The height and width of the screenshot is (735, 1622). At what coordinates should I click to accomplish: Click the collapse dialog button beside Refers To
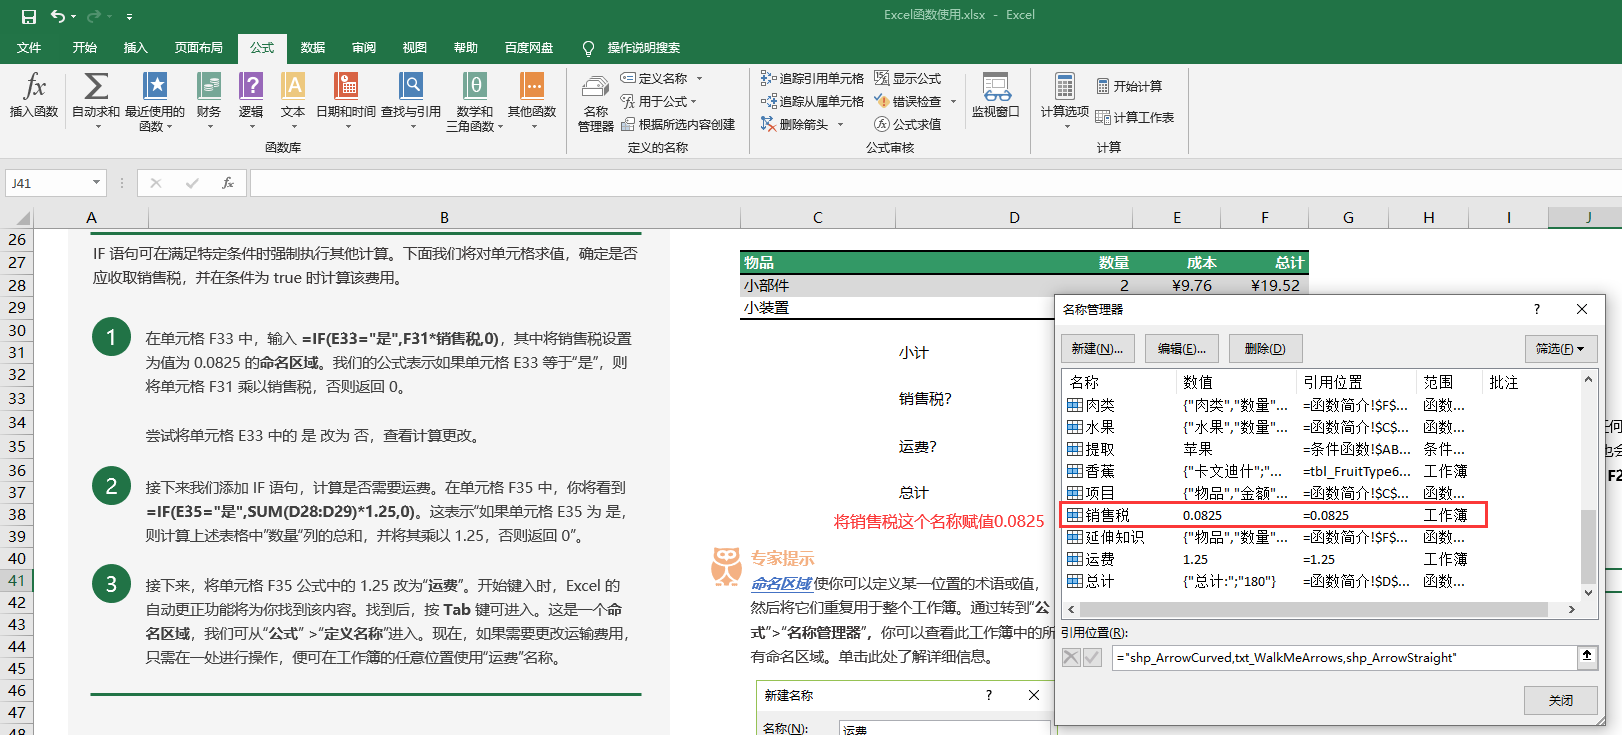1586,656
